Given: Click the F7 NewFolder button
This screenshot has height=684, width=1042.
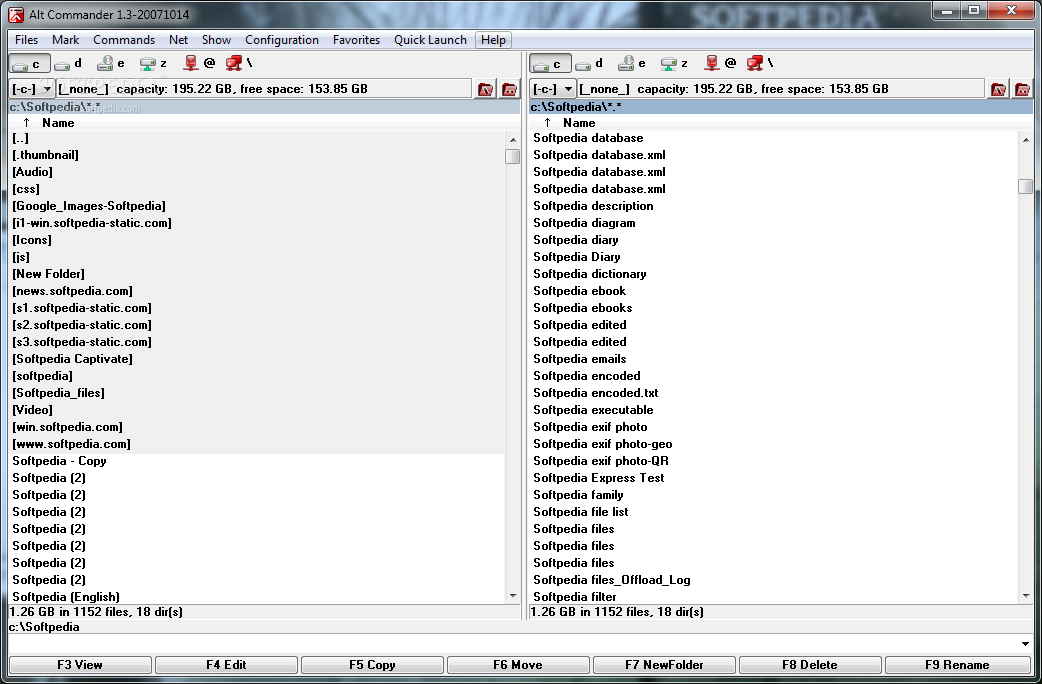Looking at the screenshot, I should [664, 665].
